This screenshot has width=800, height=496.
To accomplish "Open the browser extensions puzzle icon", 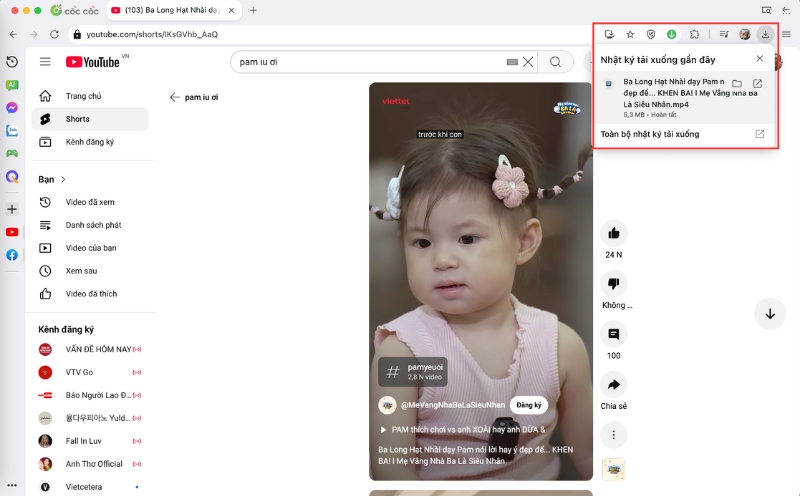I will pos(695,34).
